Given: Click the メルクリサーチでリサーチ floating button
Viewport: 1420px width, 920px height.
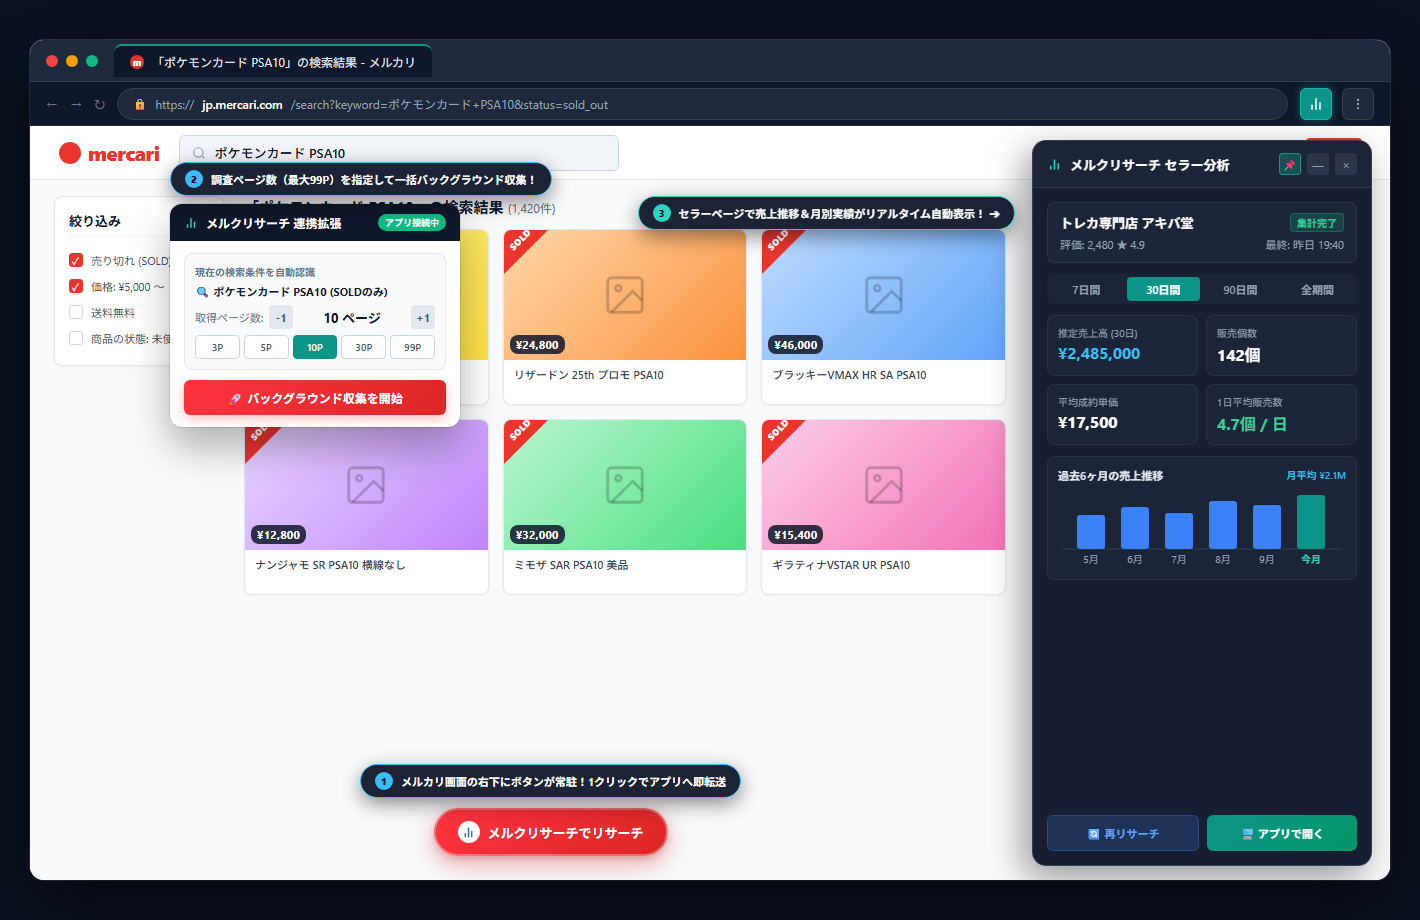Looking at the screenshot, I should tap(551, 832).
